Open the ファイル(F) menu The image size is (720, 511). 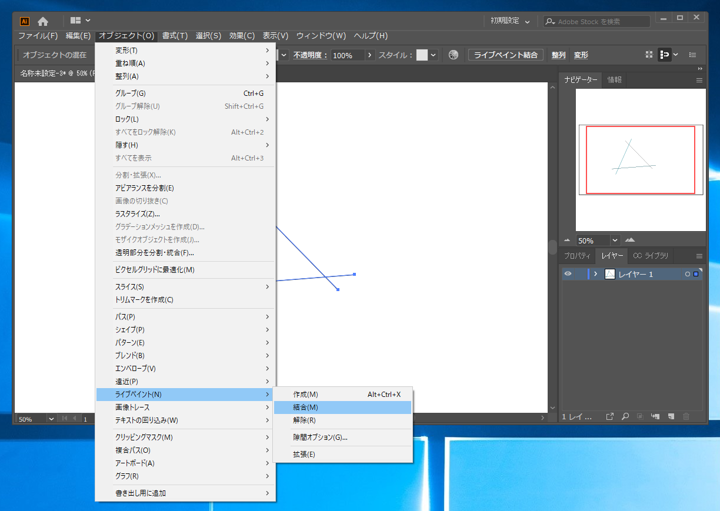click(38, 35)
